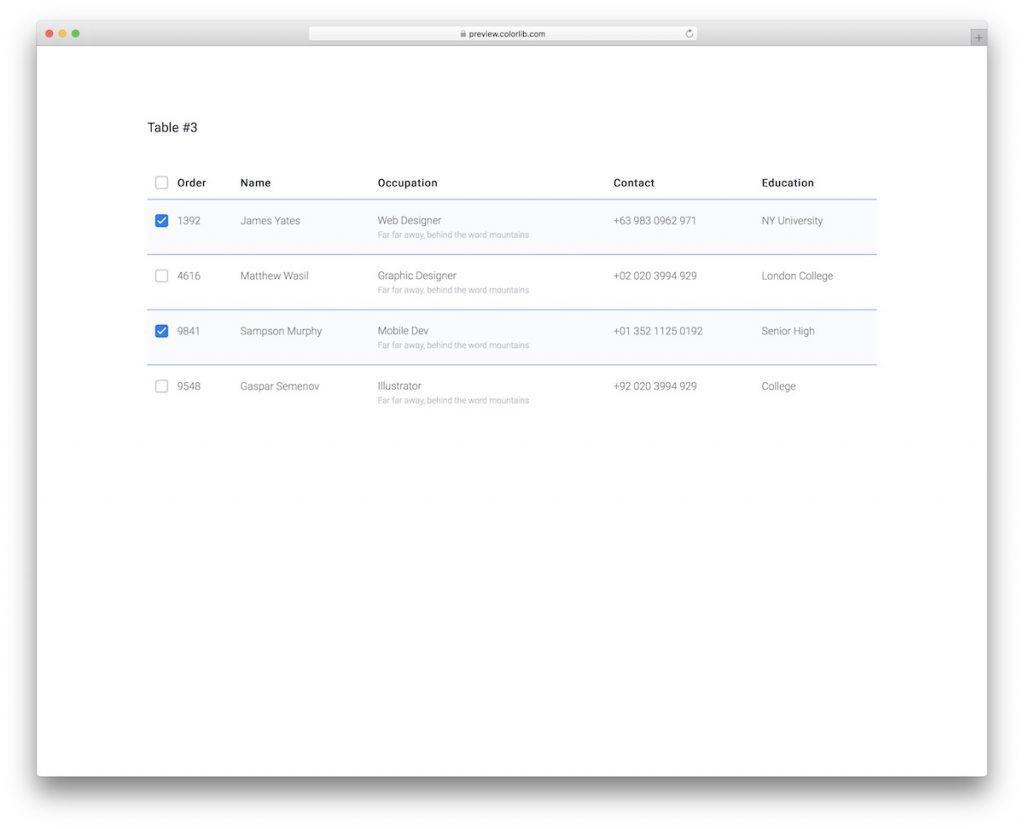Click the yellow minimize traffic light
1024x829 pixels.
coord(61,32)
